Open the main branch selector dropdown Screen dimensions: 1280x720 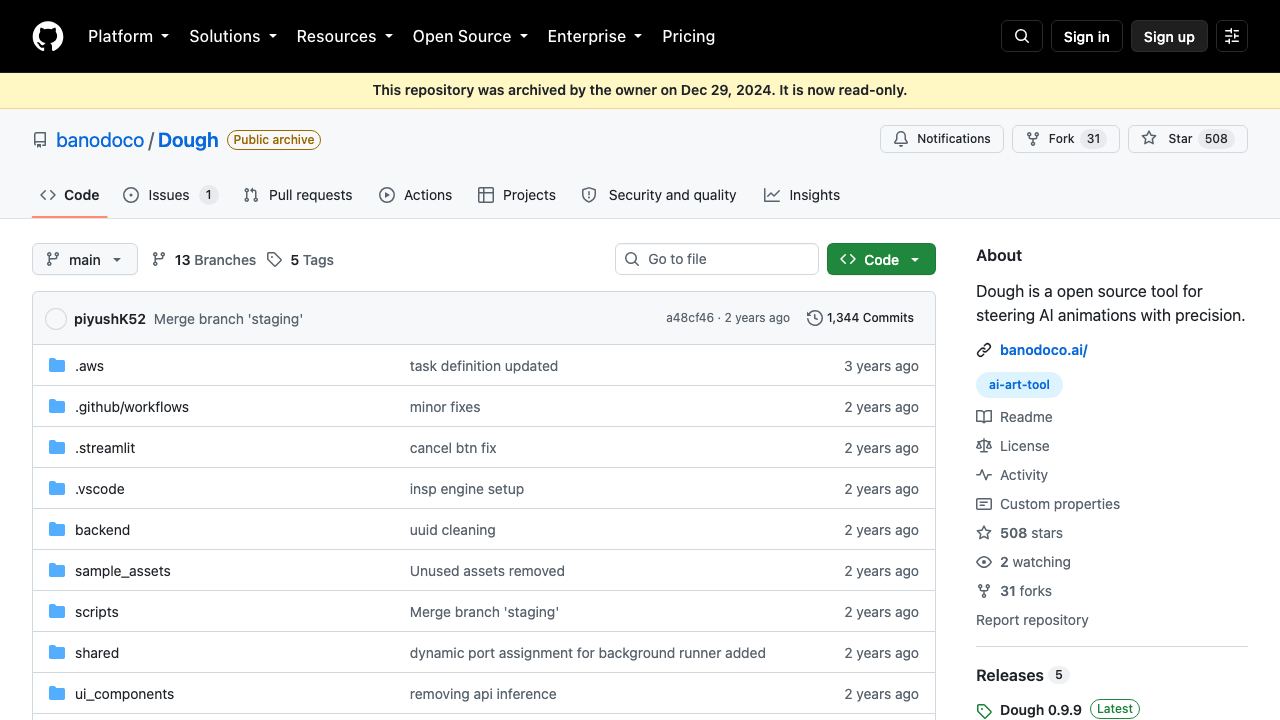coord(85,260)
